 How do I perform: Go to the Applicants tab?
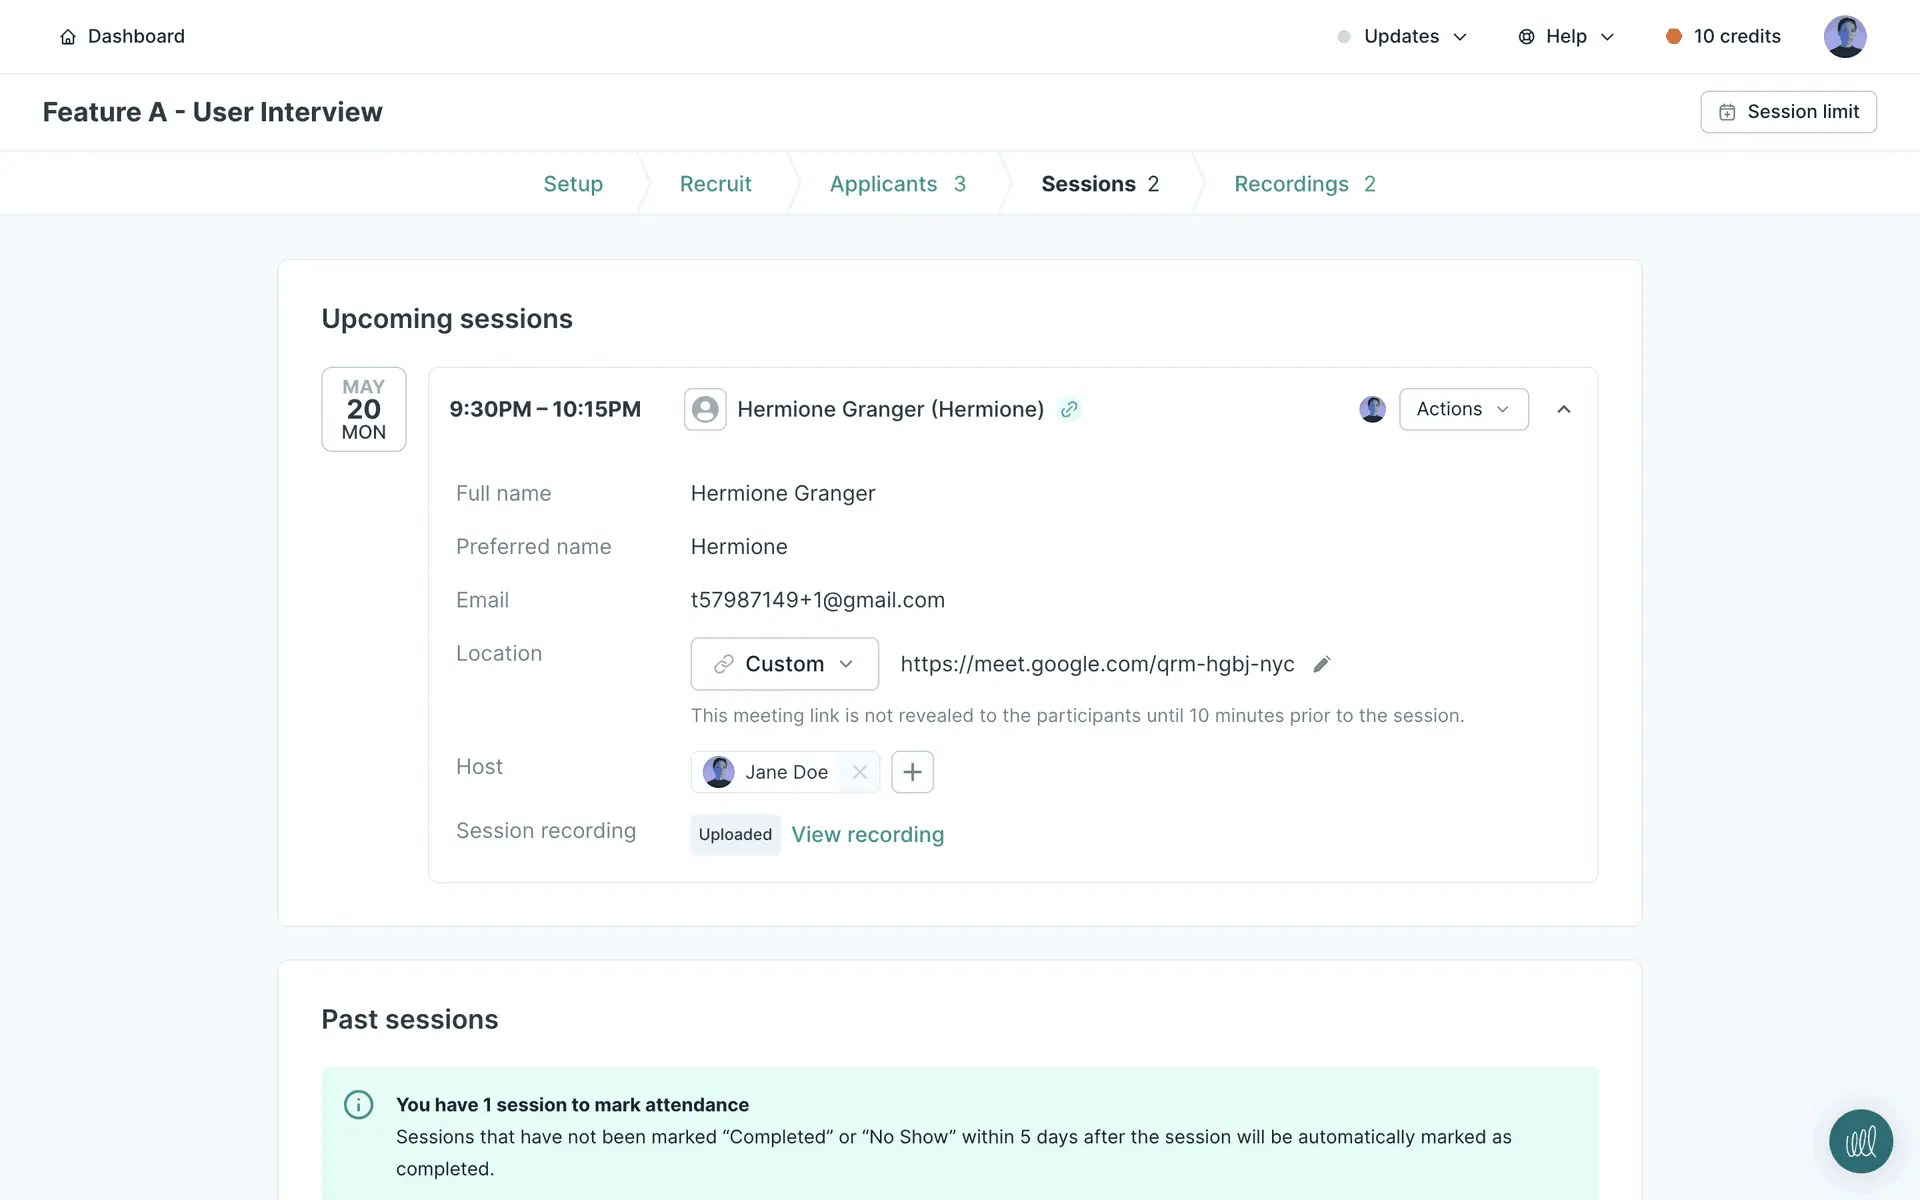[897, 184]
